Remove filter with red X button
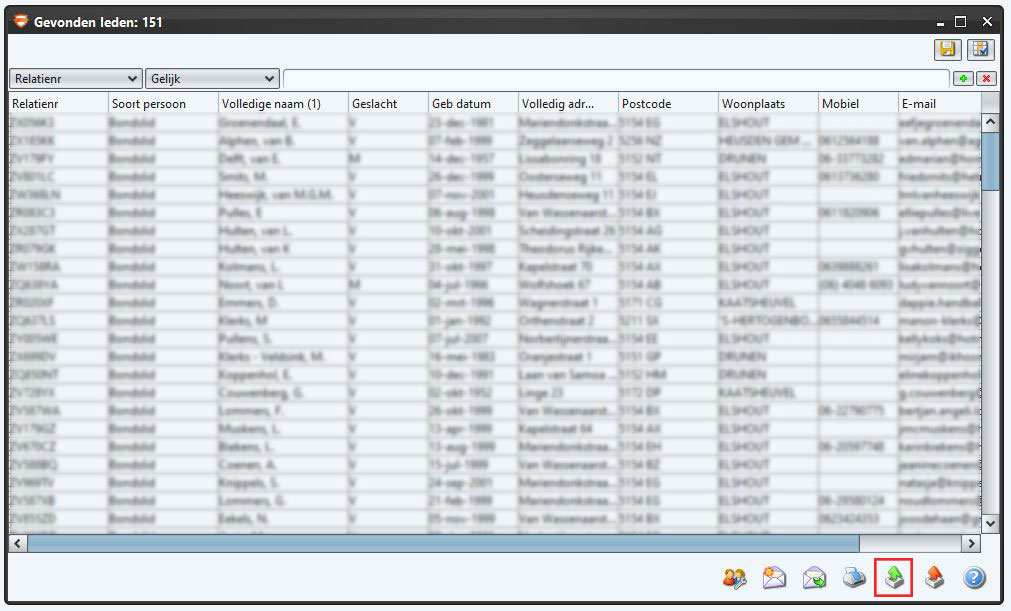The height and width of the screenshot is (611, 1011). 985,78
